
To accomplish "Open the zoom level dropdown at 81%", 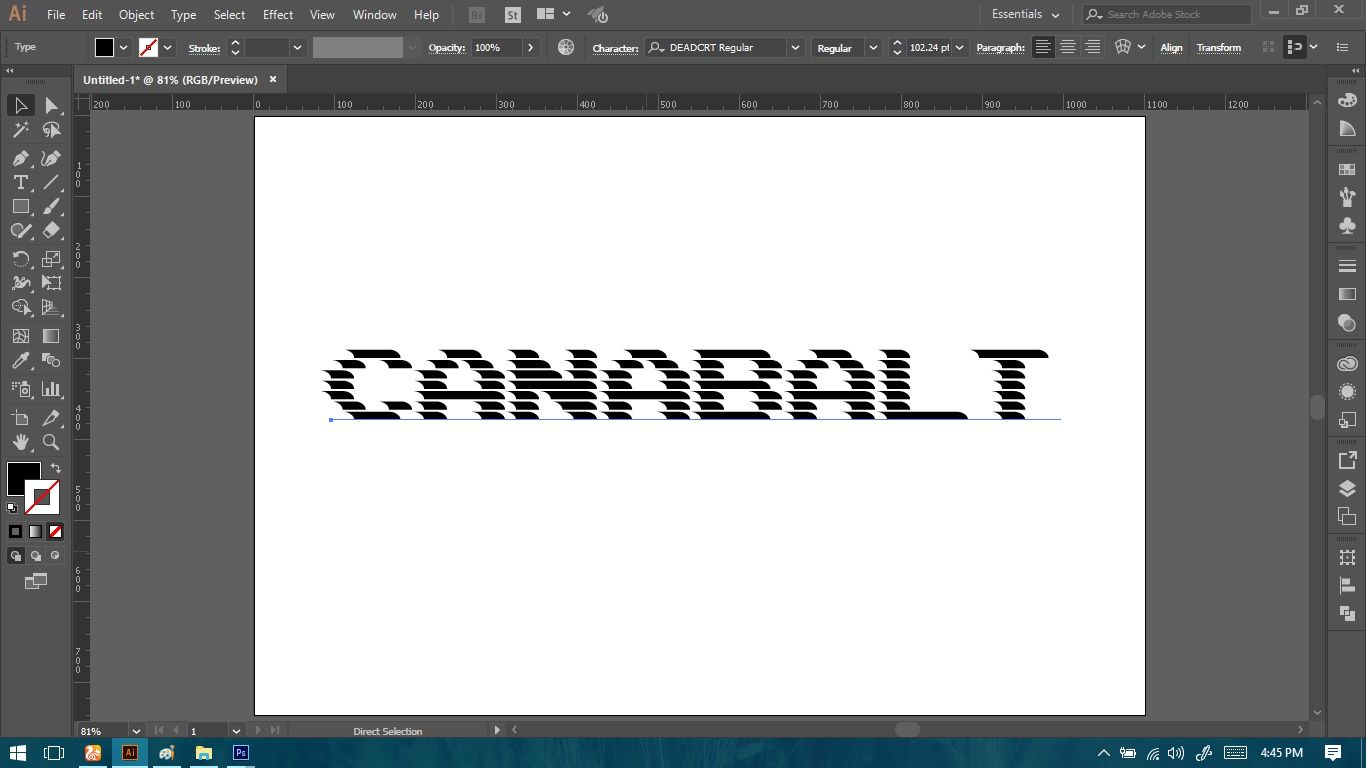I will coord(136,731).
